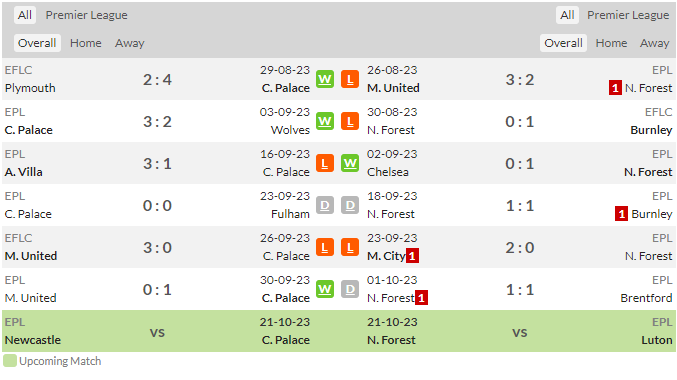Open the upcoming Newcastle vs C. Palace match
The width and height of the screenshot is (677, 380).
158,331
